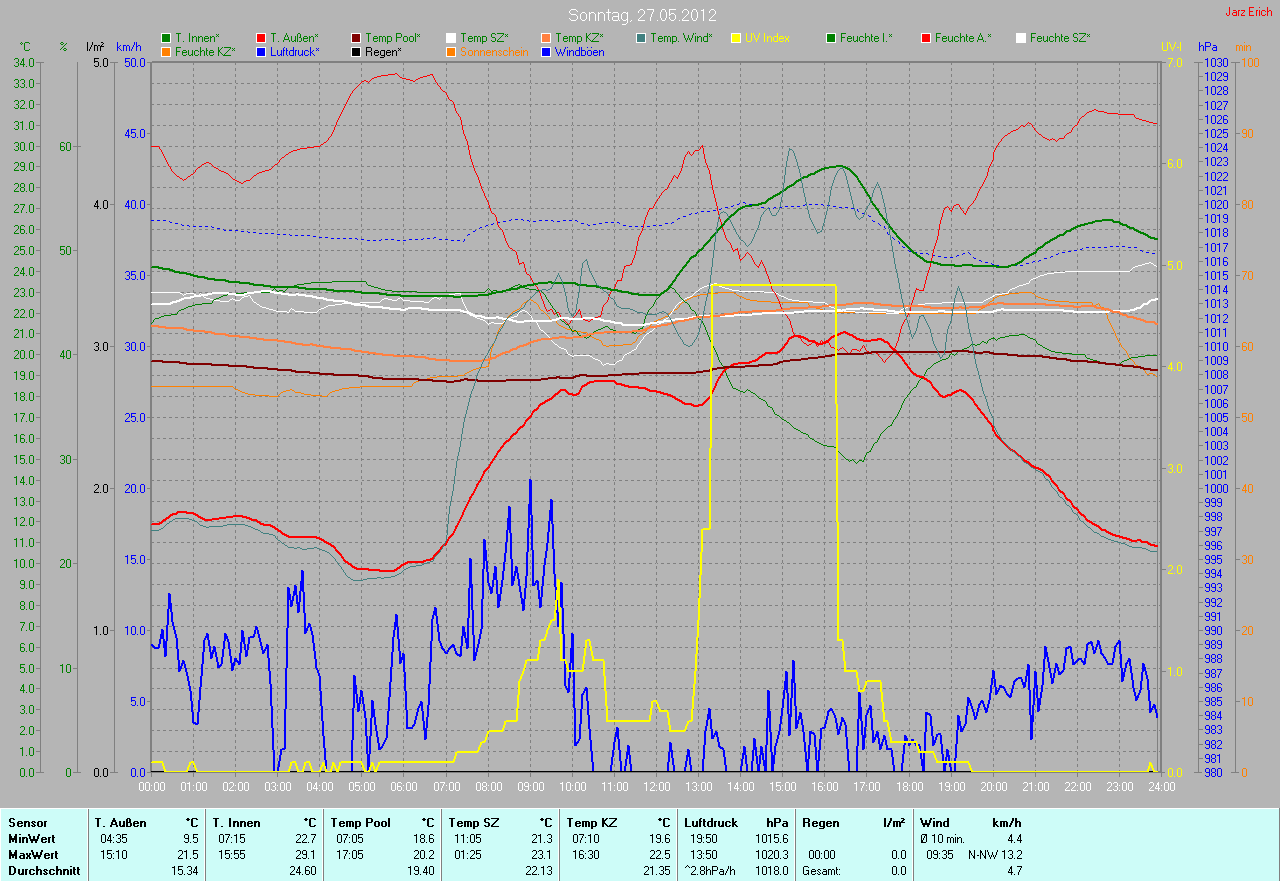Click the white Temp SZ legend swatch

451,38
